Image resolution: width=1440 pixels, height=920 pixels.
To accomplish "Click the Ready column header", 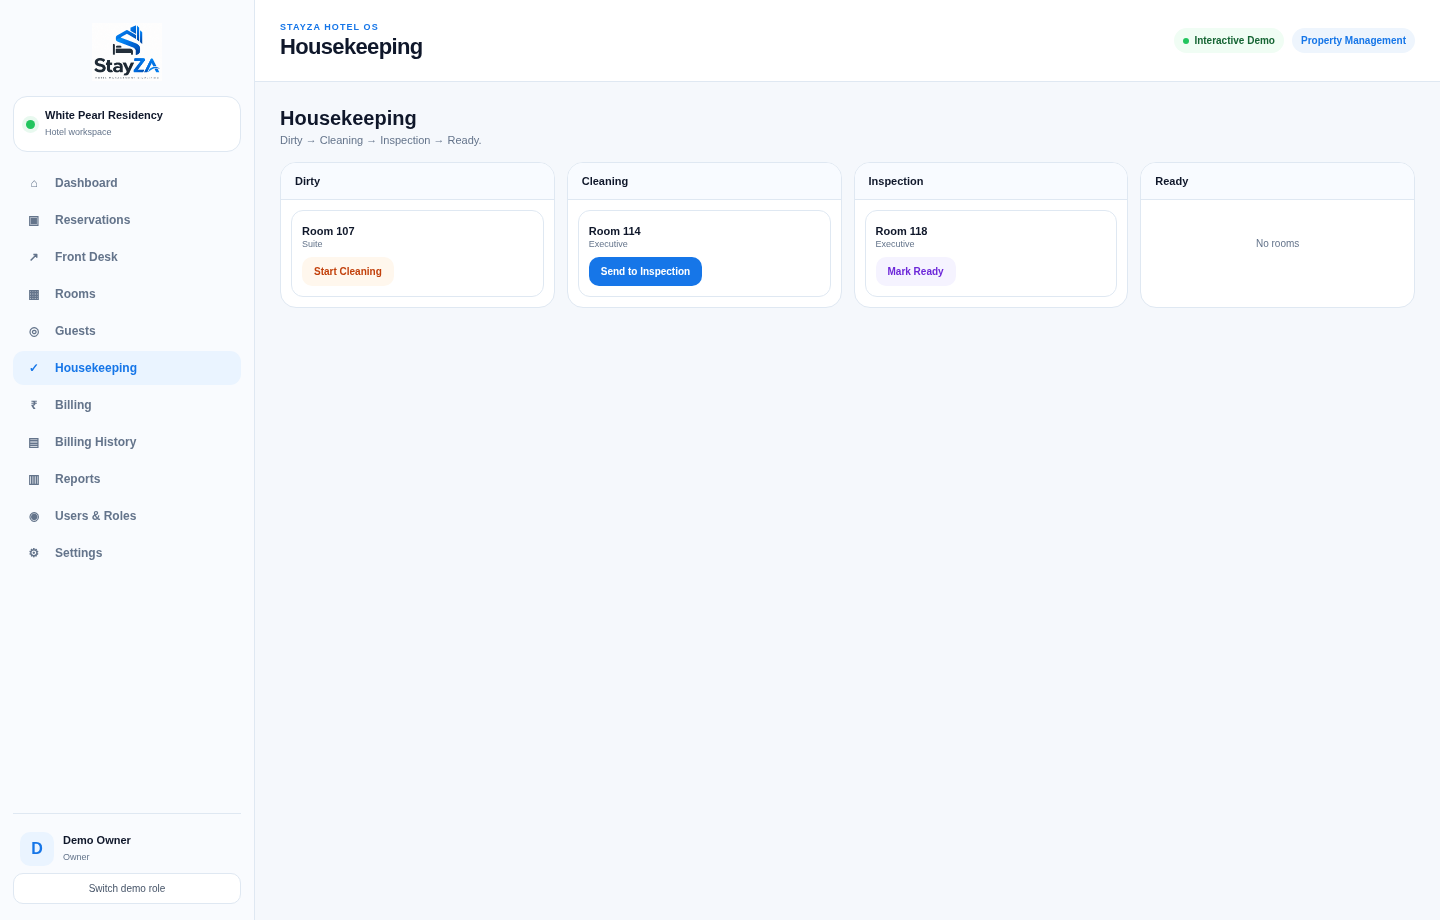I will click(1278, 181).
